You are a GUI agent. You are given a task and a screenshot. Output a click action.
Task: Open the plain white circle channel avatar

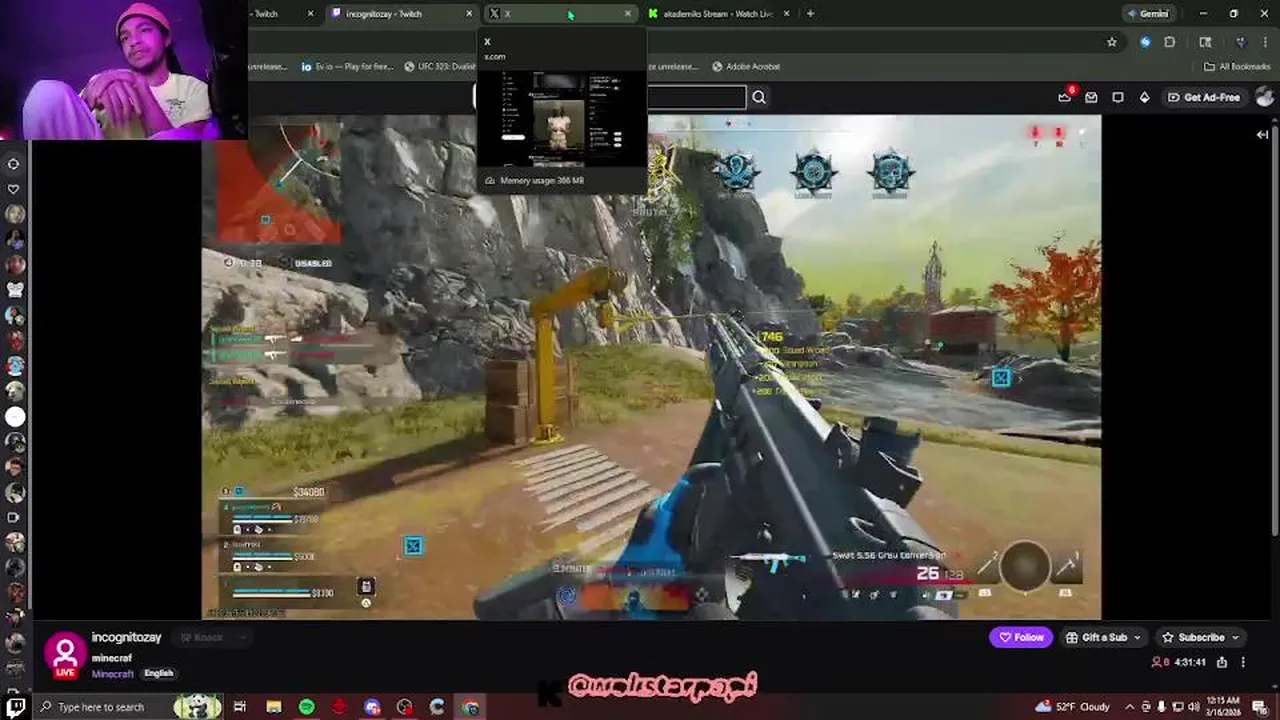click(x=15, y=416)
